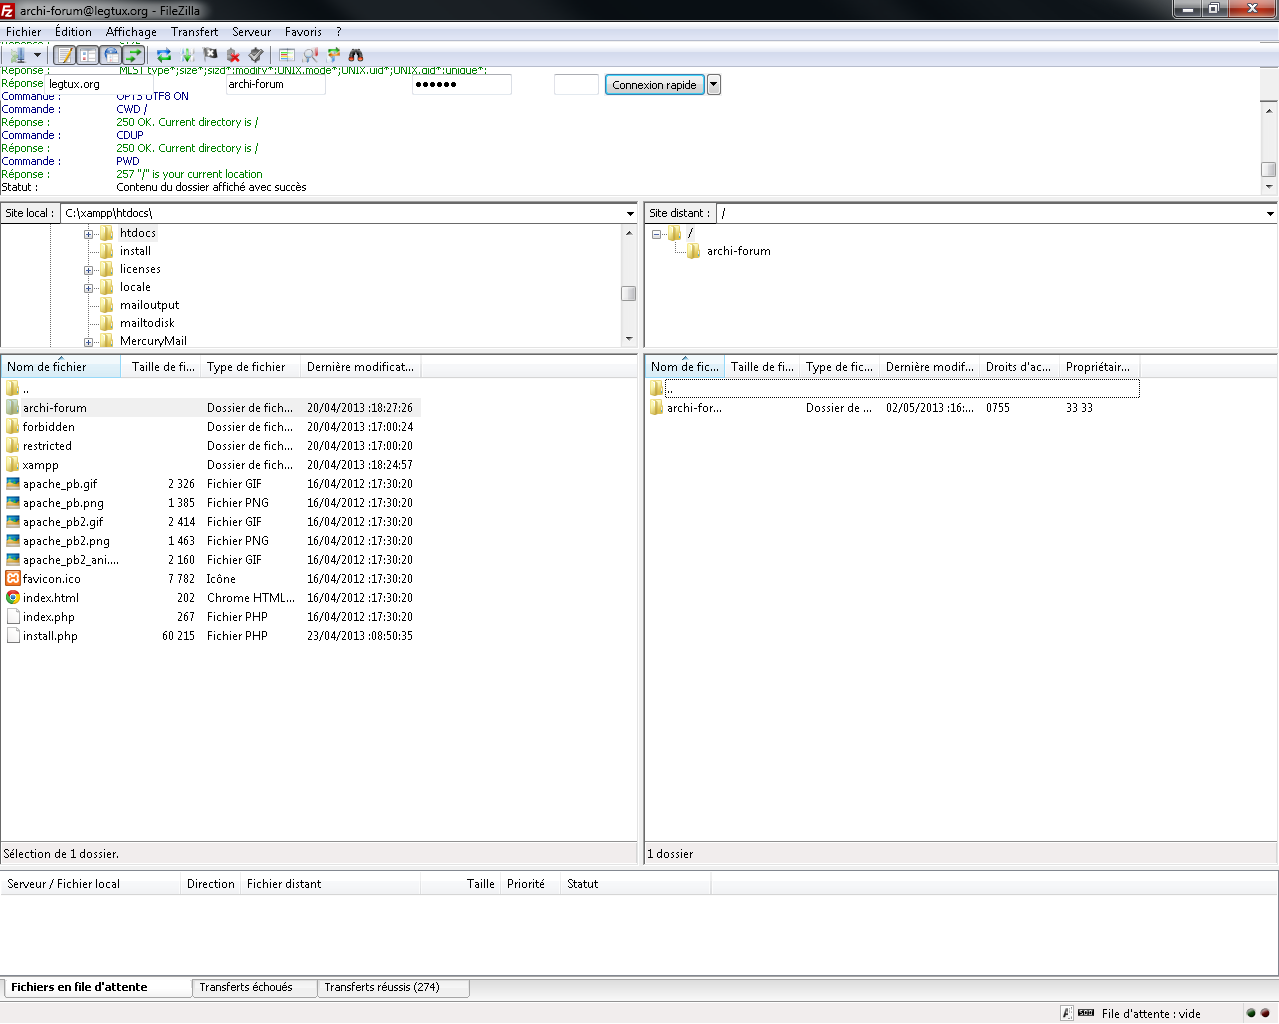Select mailoutput folder in local tree
Screen dimensions: 1279x1024
tap(149, 305)
